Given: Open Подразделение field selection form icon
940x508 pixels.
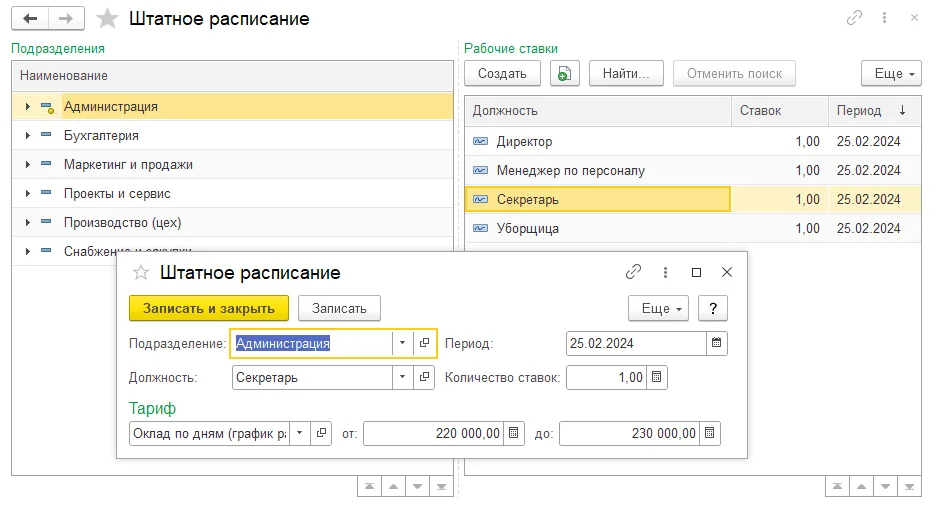Looking at the screenshot, I should pyautogui.click(x=424, y=343).
